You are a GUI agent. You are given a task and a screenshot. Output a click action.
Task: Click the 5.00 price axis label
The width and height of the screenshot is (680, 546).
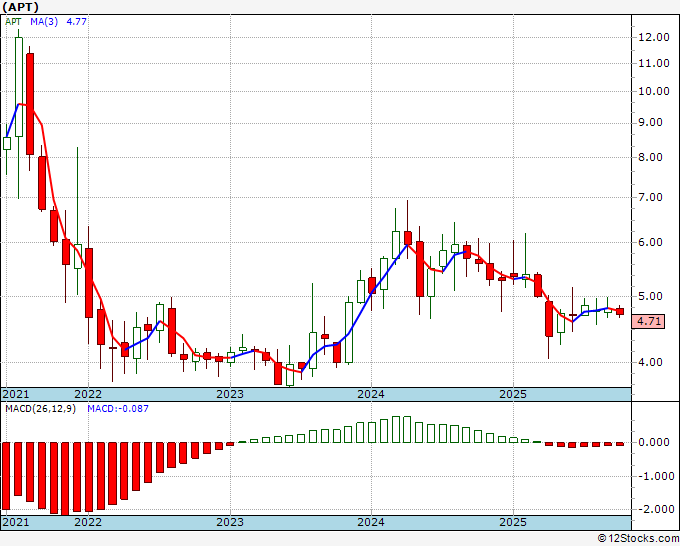[651, 297]
